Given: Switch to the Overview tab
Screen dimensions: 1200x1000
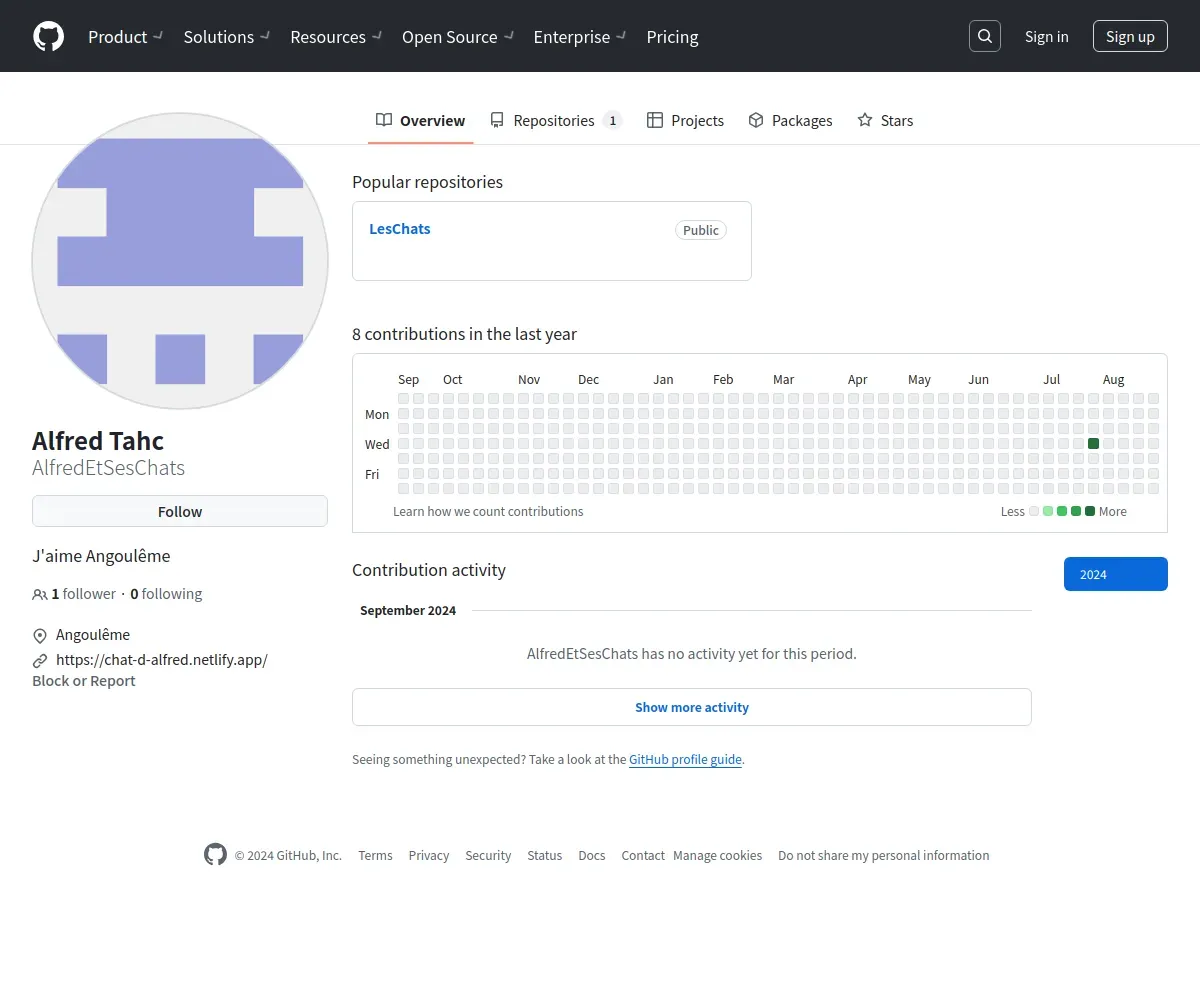Looking at the screenshot, I should (x=420, y=120).
